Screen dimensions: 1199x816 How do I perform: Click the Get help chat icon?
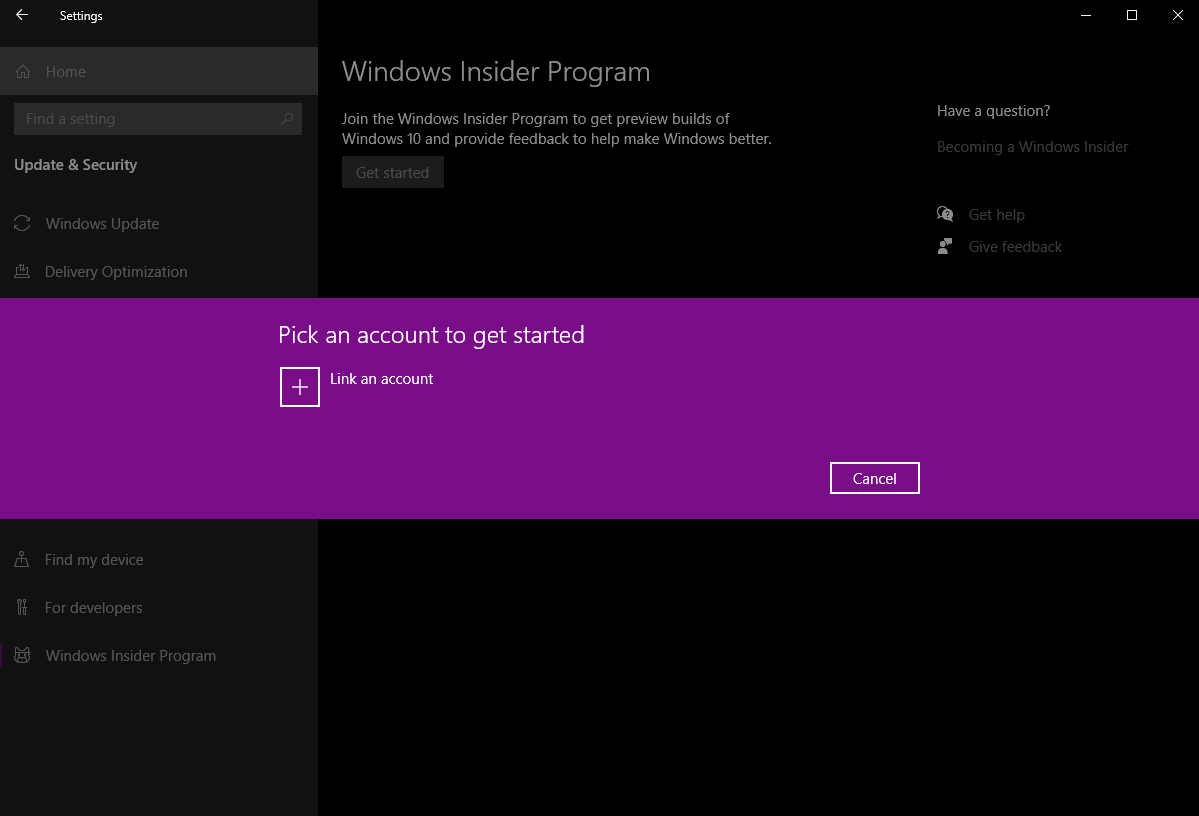[945, 213]
